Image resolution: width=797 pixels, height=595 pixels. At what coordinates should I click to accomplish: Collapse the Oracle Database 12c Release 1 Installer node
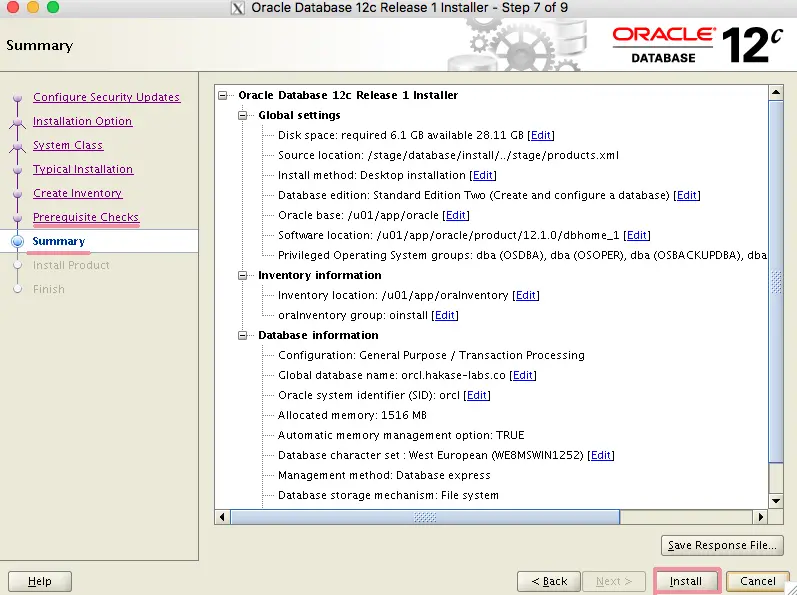[x=222, y=96]
